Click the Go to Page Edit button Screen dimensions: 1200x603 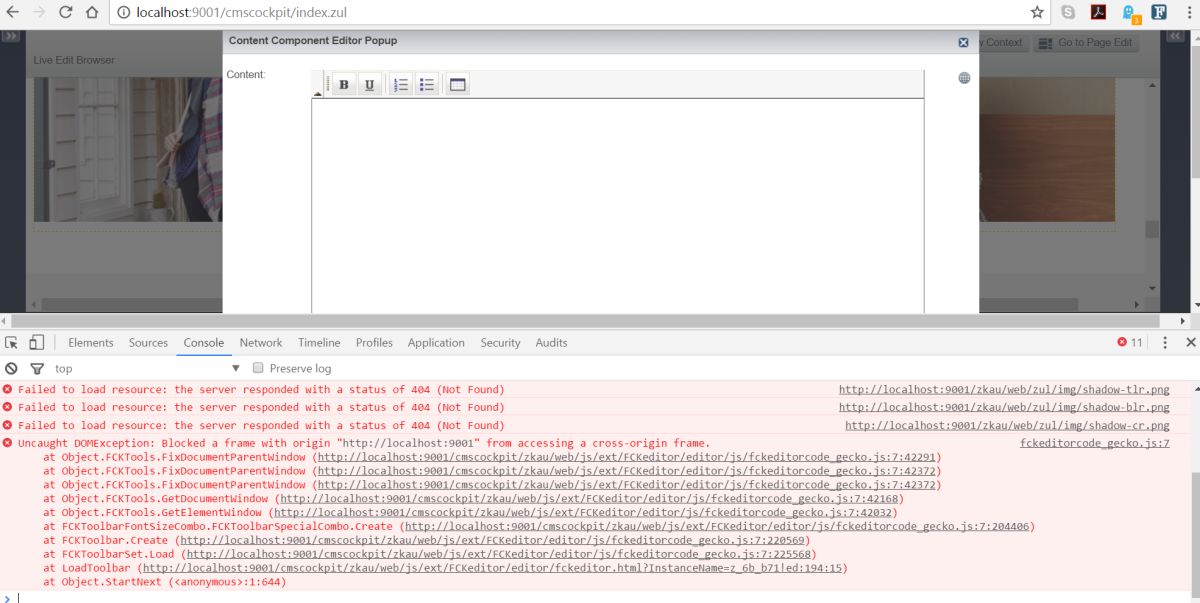[1086, 42]
